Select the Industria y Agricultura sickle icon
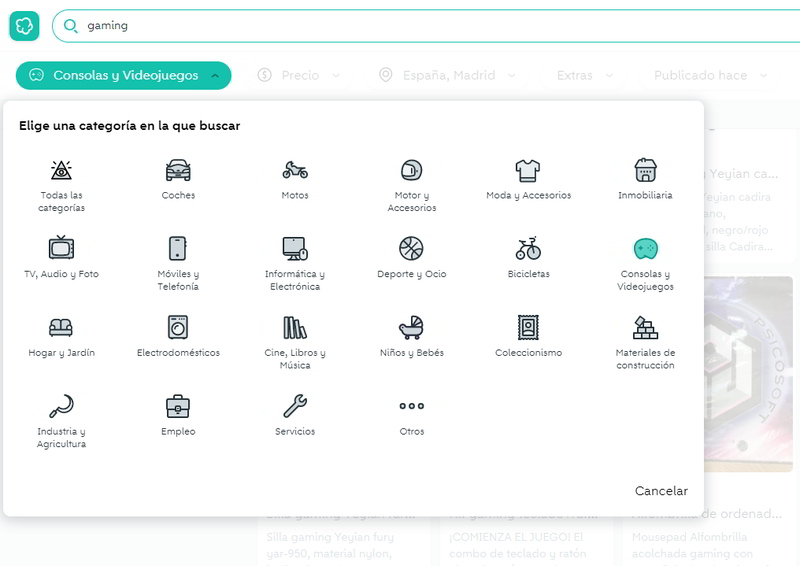800x566 pixels. click(x=61, y=406)
